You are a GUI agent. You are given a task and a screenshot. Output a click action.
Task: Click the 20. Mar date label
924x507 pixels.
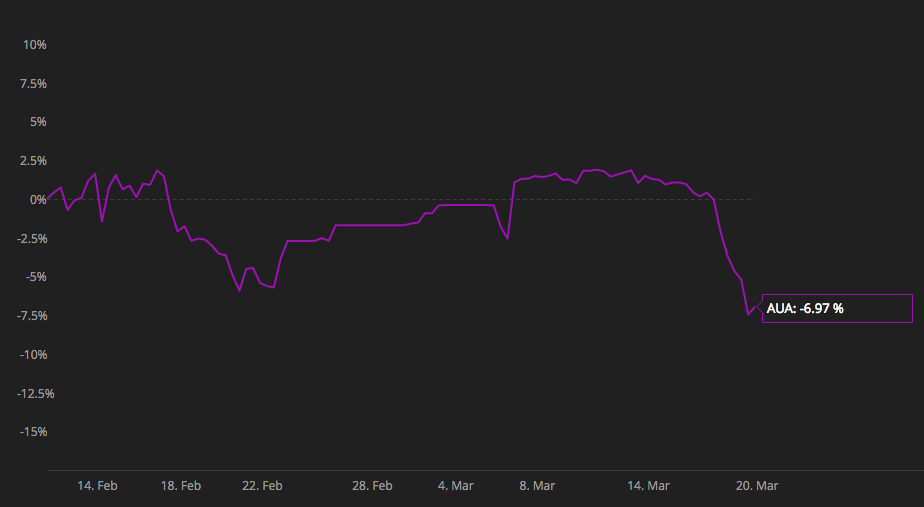[x=757, y=486]
